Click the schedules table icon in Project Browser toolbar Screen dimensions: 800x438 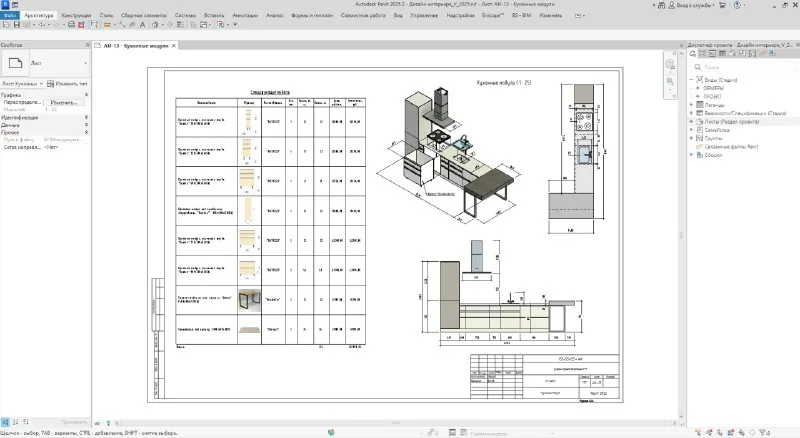pyautogui.click(x=722, y=53)
